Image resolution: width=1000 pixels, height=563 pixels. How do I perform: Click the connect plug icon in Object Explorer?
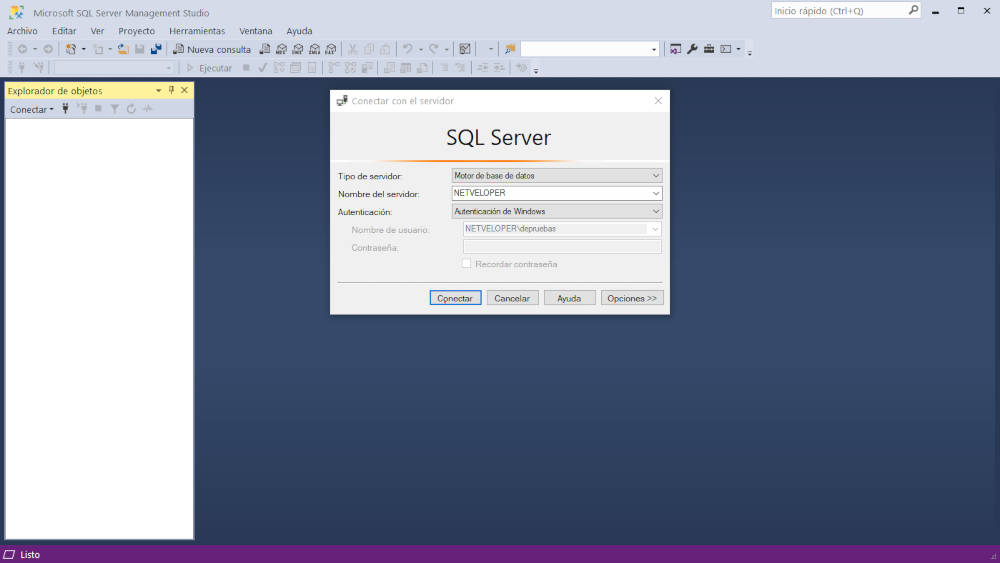65,109
